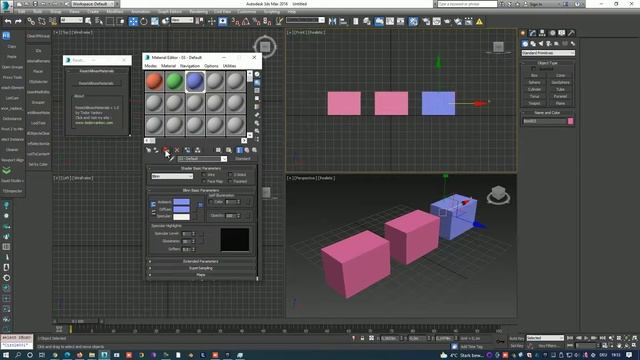The height and width of the screenshot is (360, 640).
Task: Click the ViewCube in Perspective viewport
Action: click(x=498, y=195)
